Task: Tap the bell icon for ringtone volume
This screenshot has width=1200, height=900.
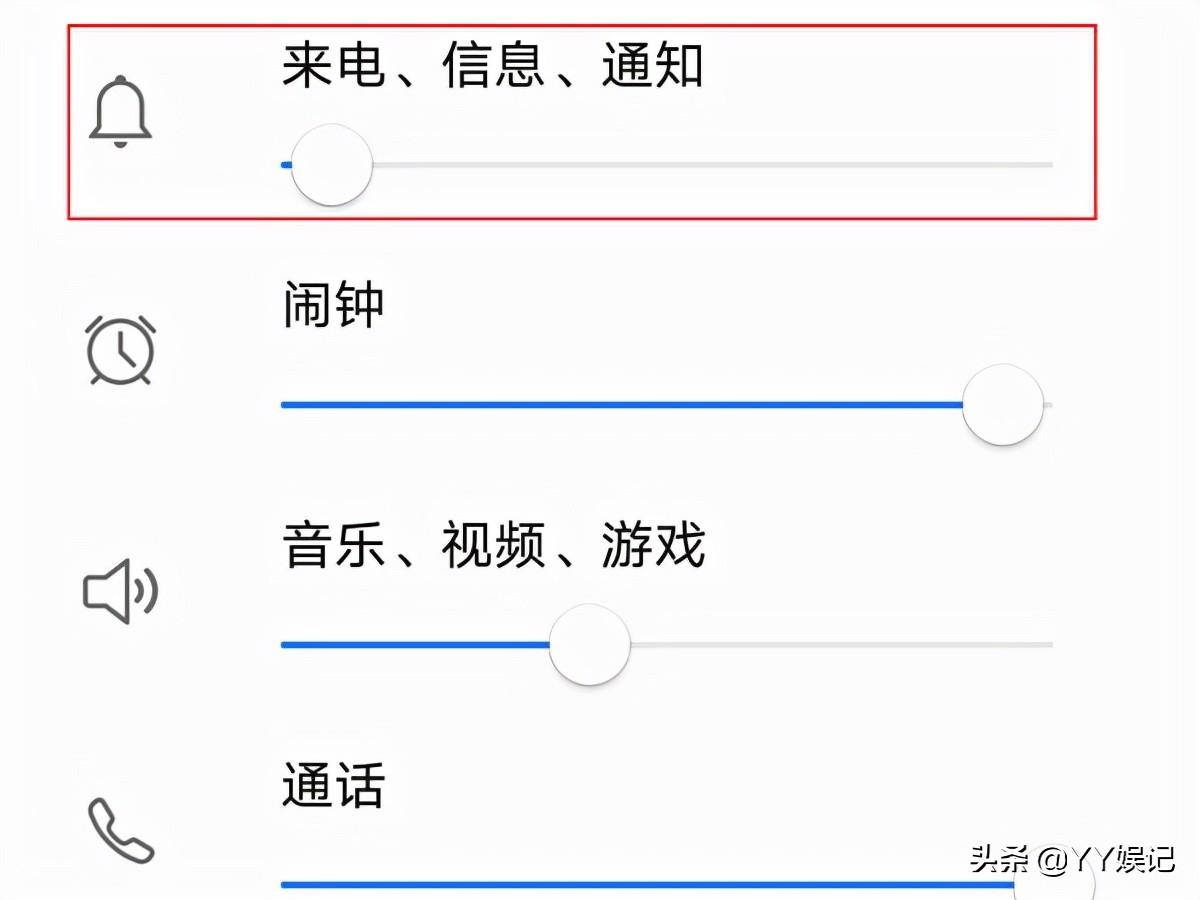Action: (120, 111)
